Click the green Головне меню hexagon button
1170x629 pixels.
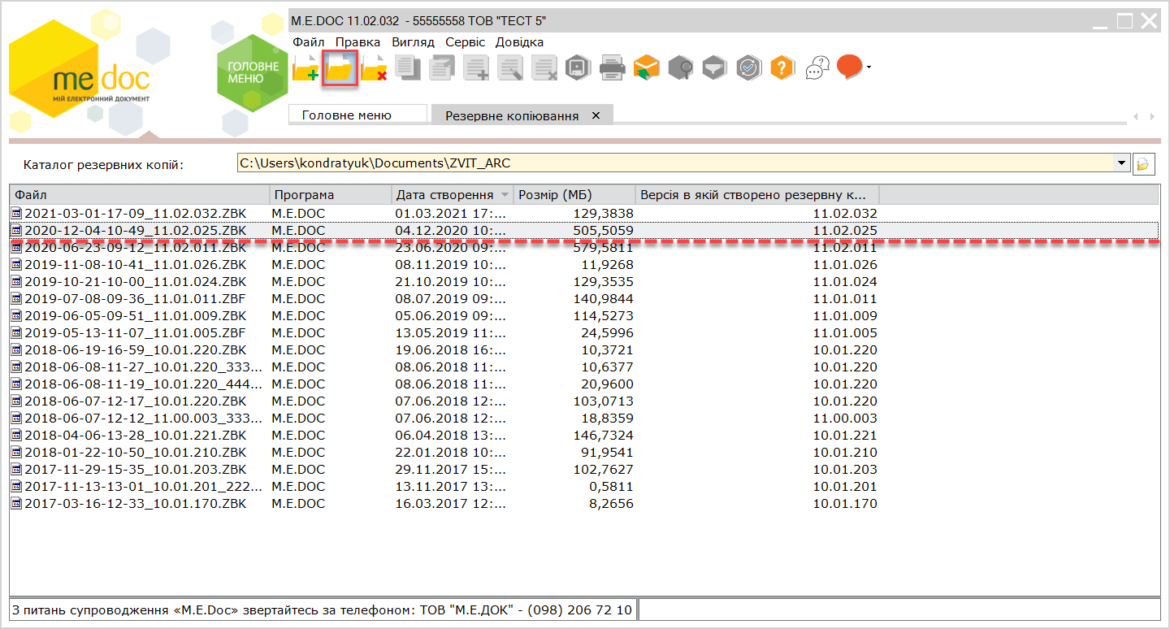pyautogui.click(x=252, y=72)
